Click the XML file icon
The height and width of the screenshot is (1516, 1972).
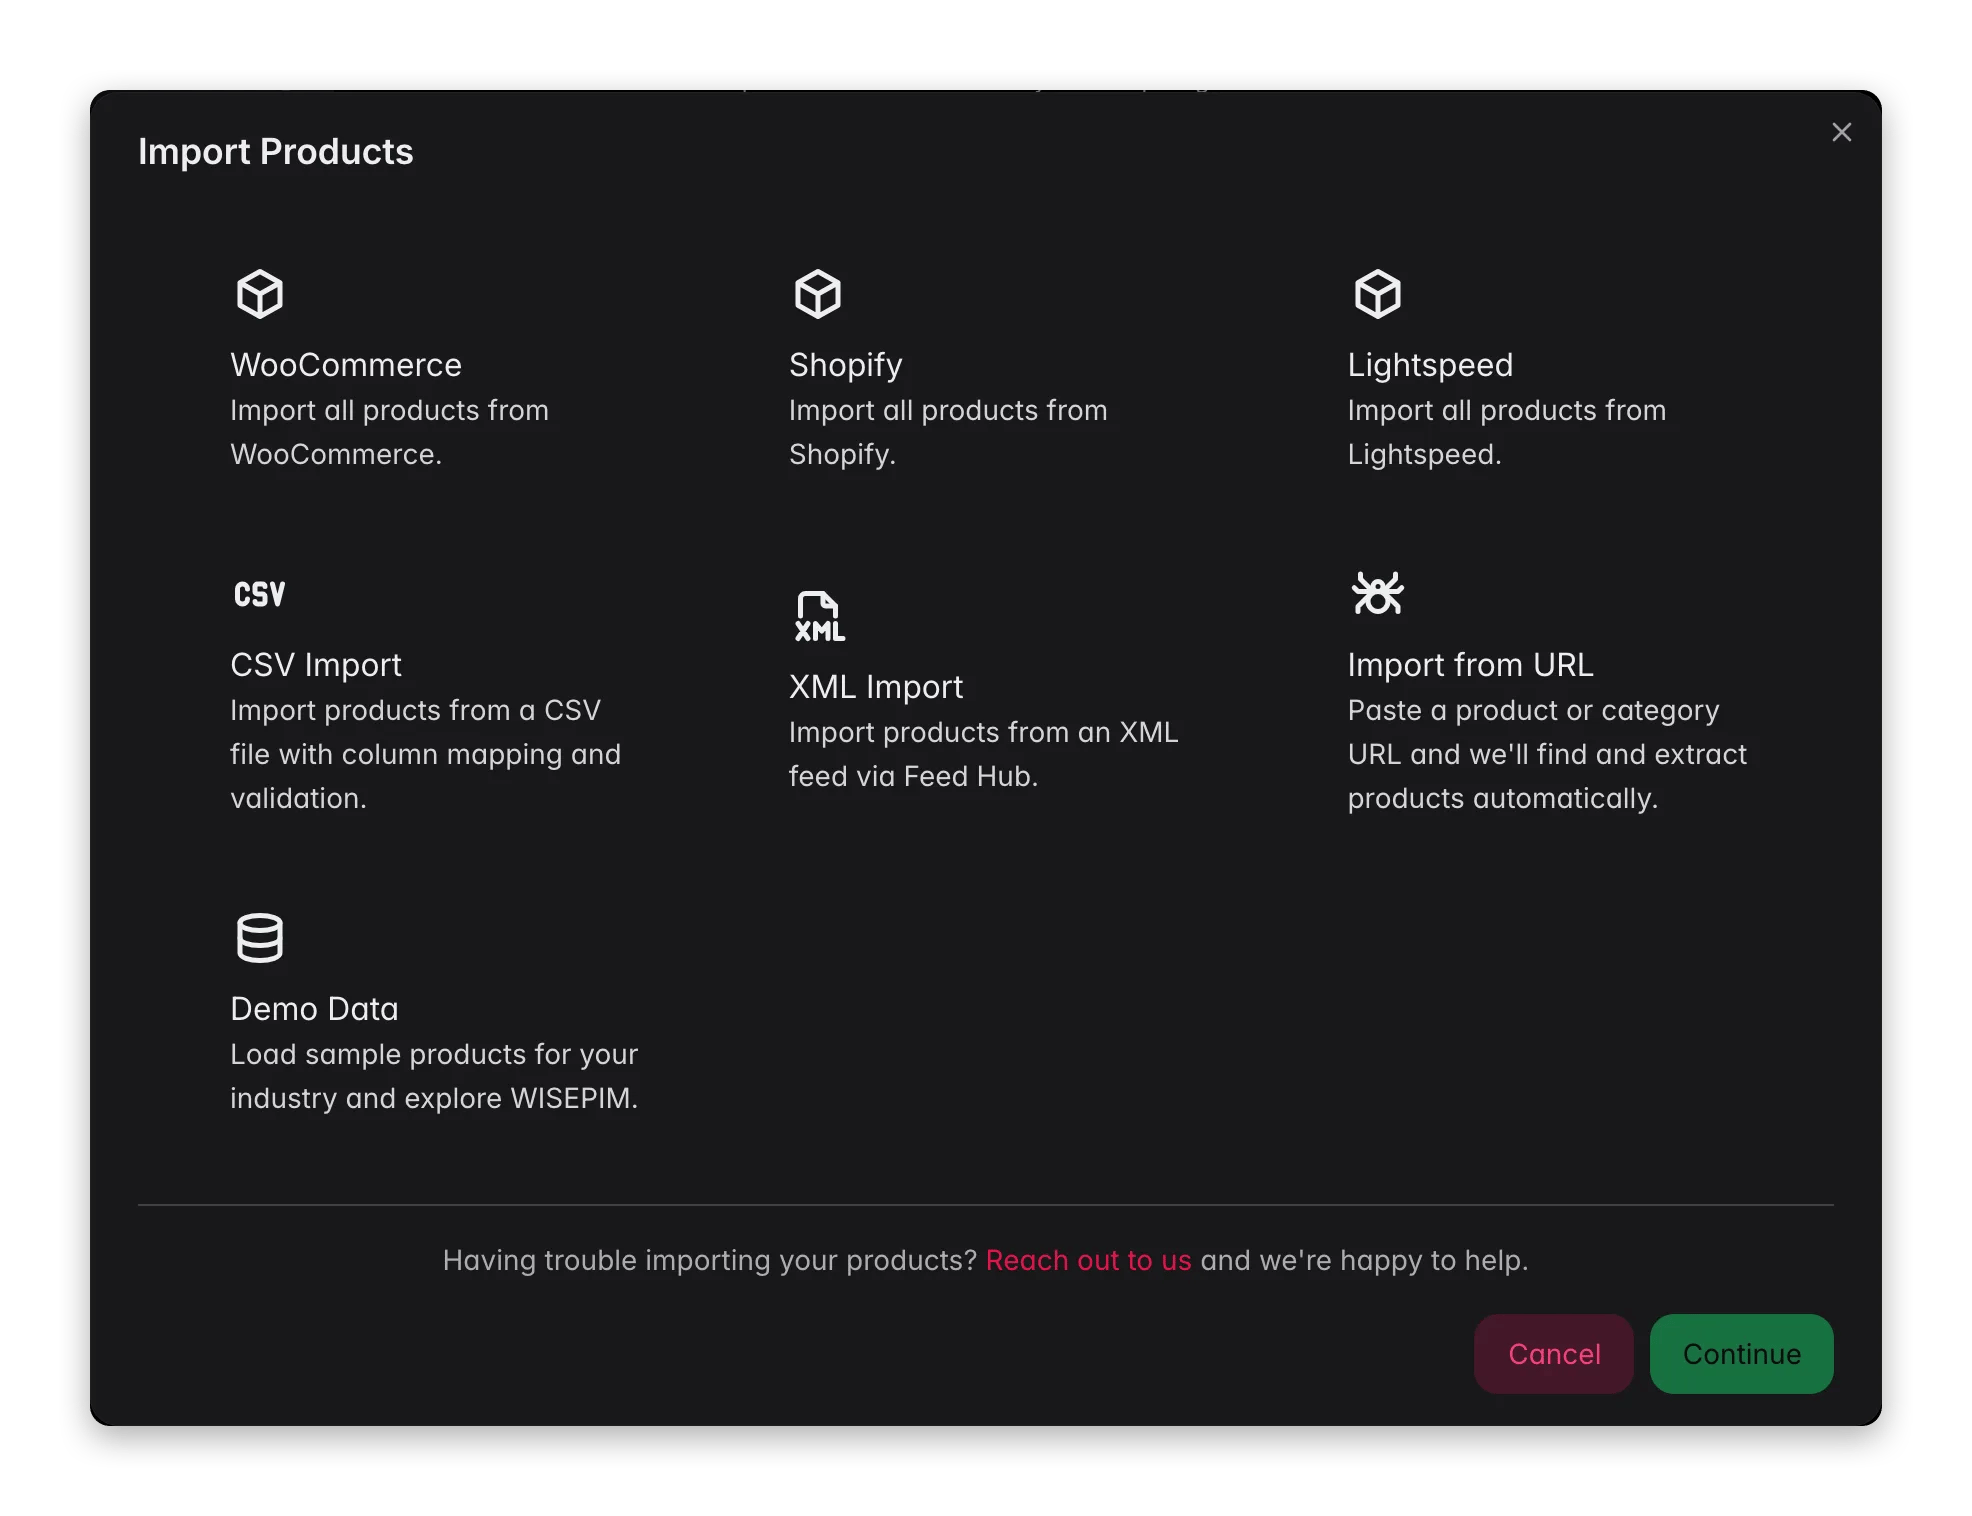(x=819, y=616)
